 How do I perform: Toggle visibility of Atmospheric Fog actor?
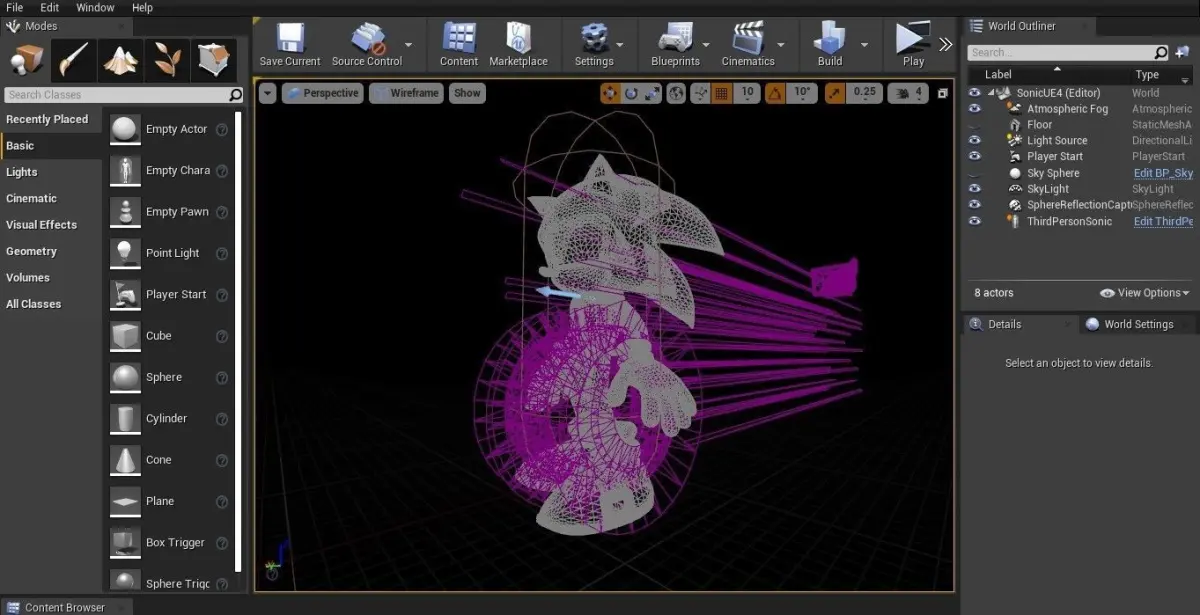[975, 109]
